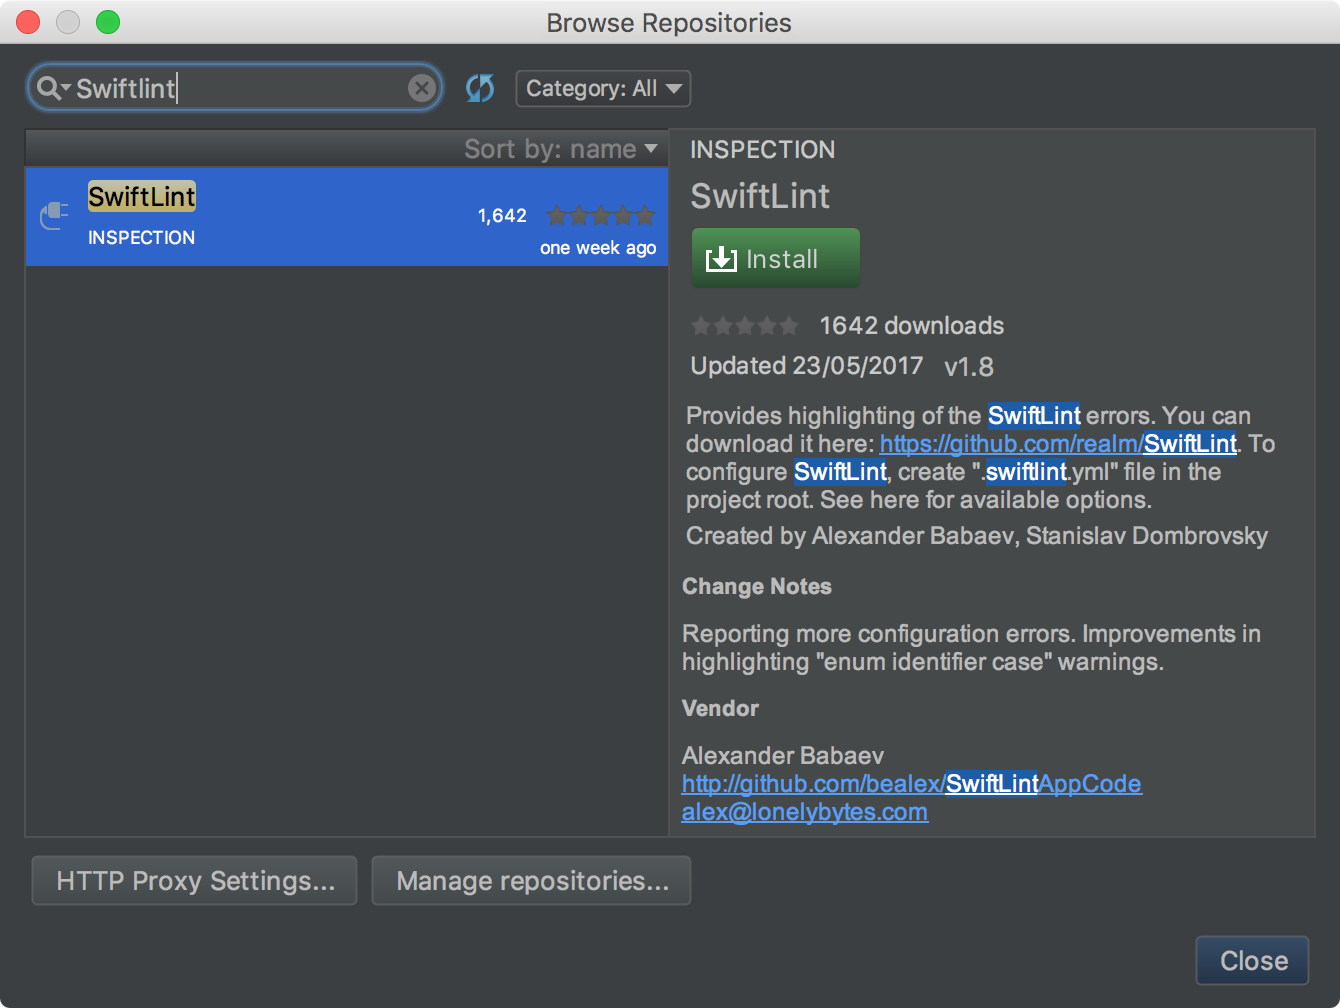The width and height of the screenshot is (1340, 1008).
Task: Click the Vendor heading
Action: (720, 708)
